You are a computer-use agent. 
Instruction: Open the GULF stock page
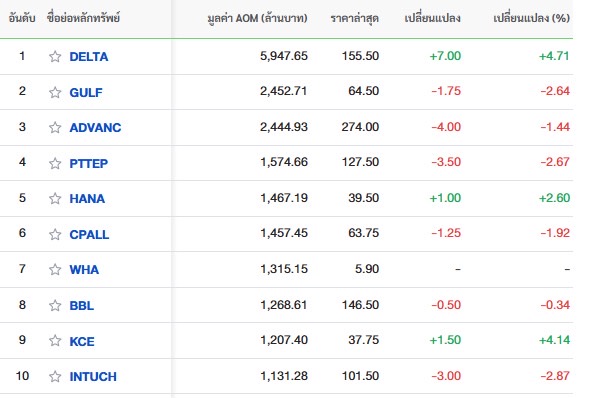coord(86,92)
